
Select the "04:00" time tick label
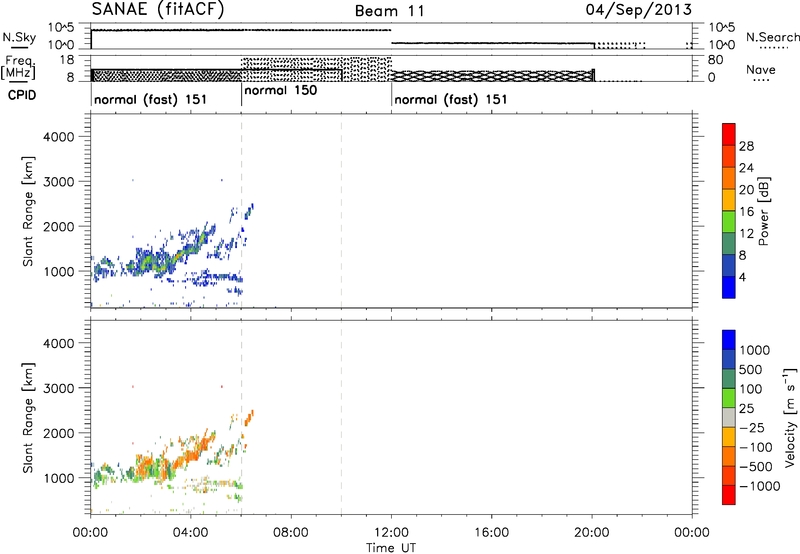pyautogui.click(x=191, y=533)
